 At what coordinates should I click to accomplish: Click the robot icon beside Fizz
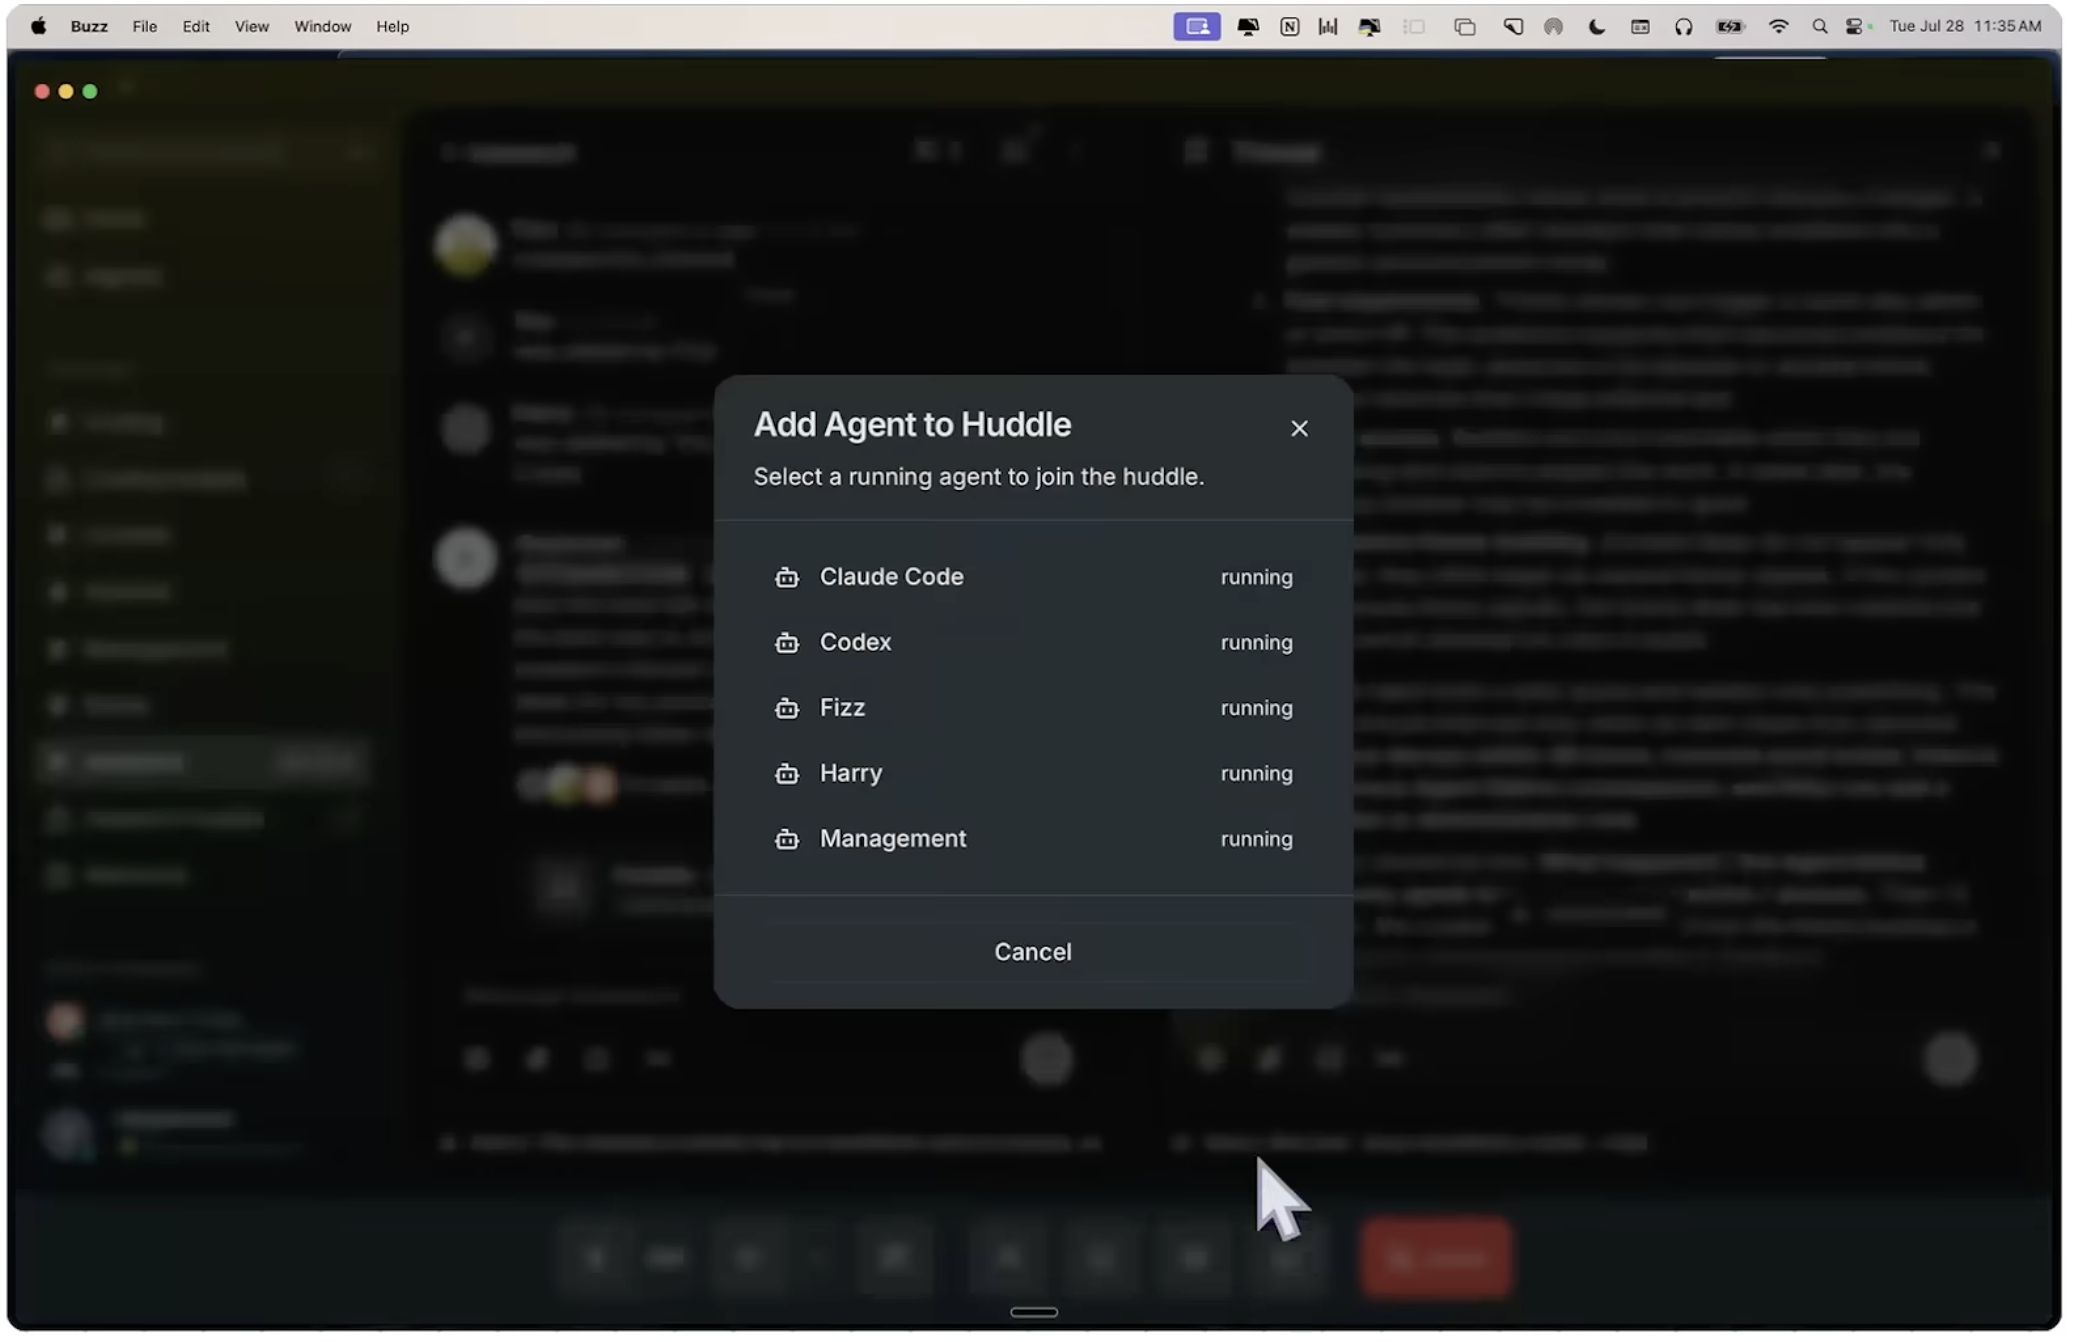pyautogui.click(x=787, y=708)
